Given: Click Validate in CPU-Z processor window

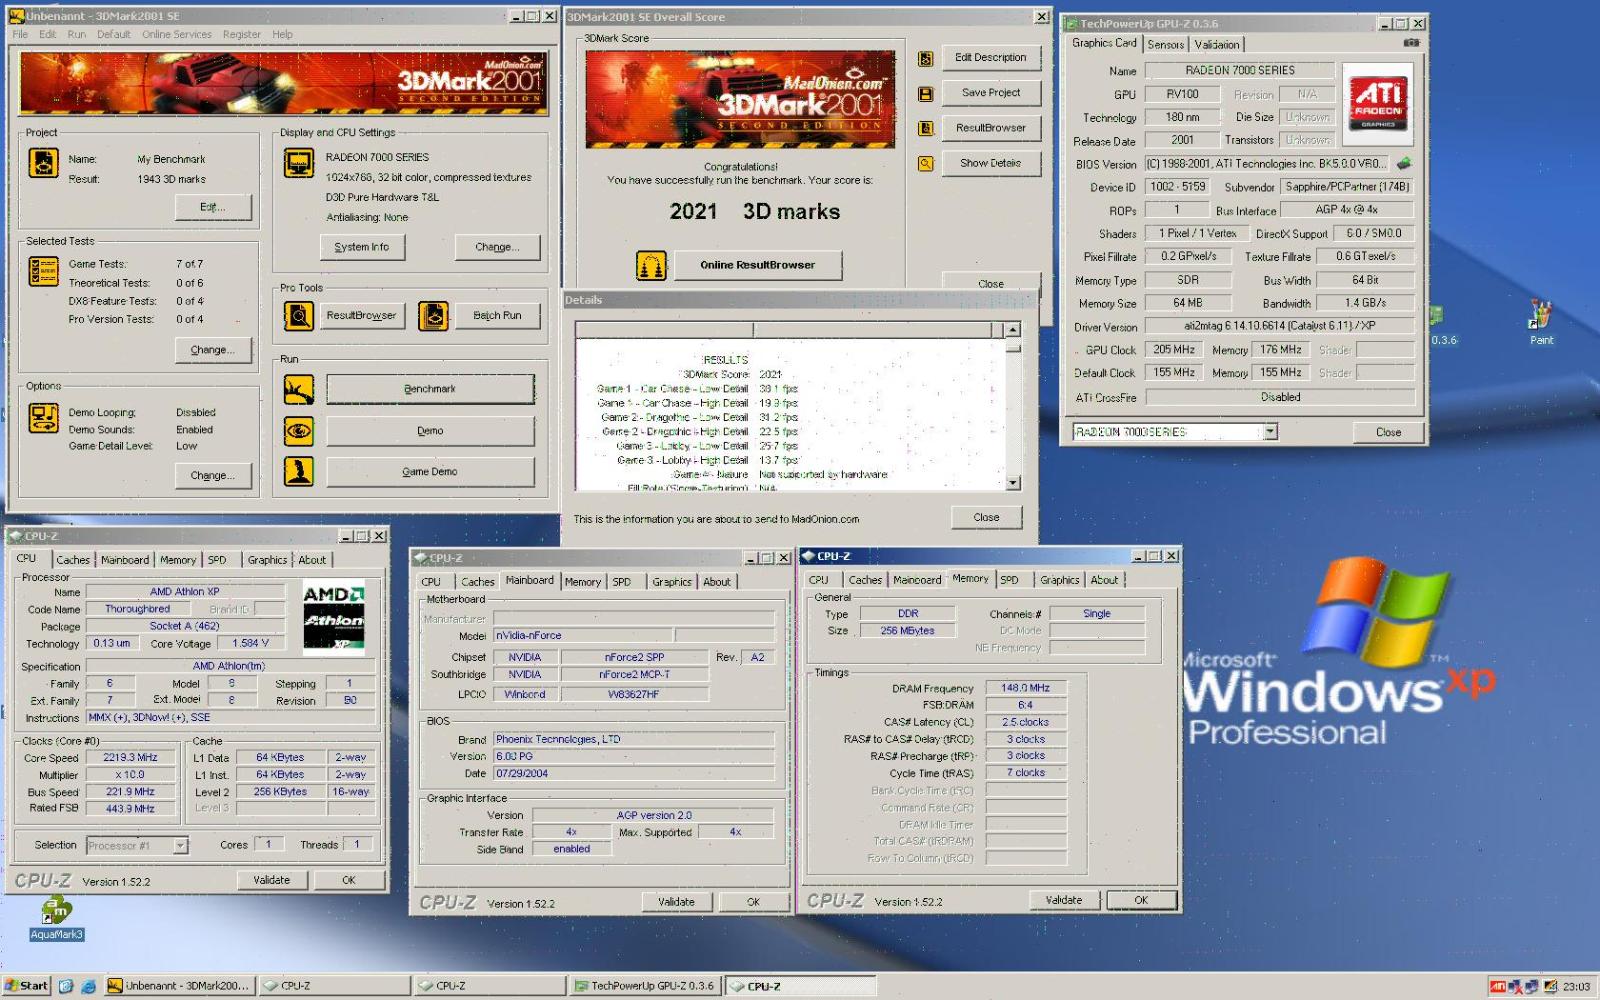Looking at the screenshot, I should click(272, 880).
